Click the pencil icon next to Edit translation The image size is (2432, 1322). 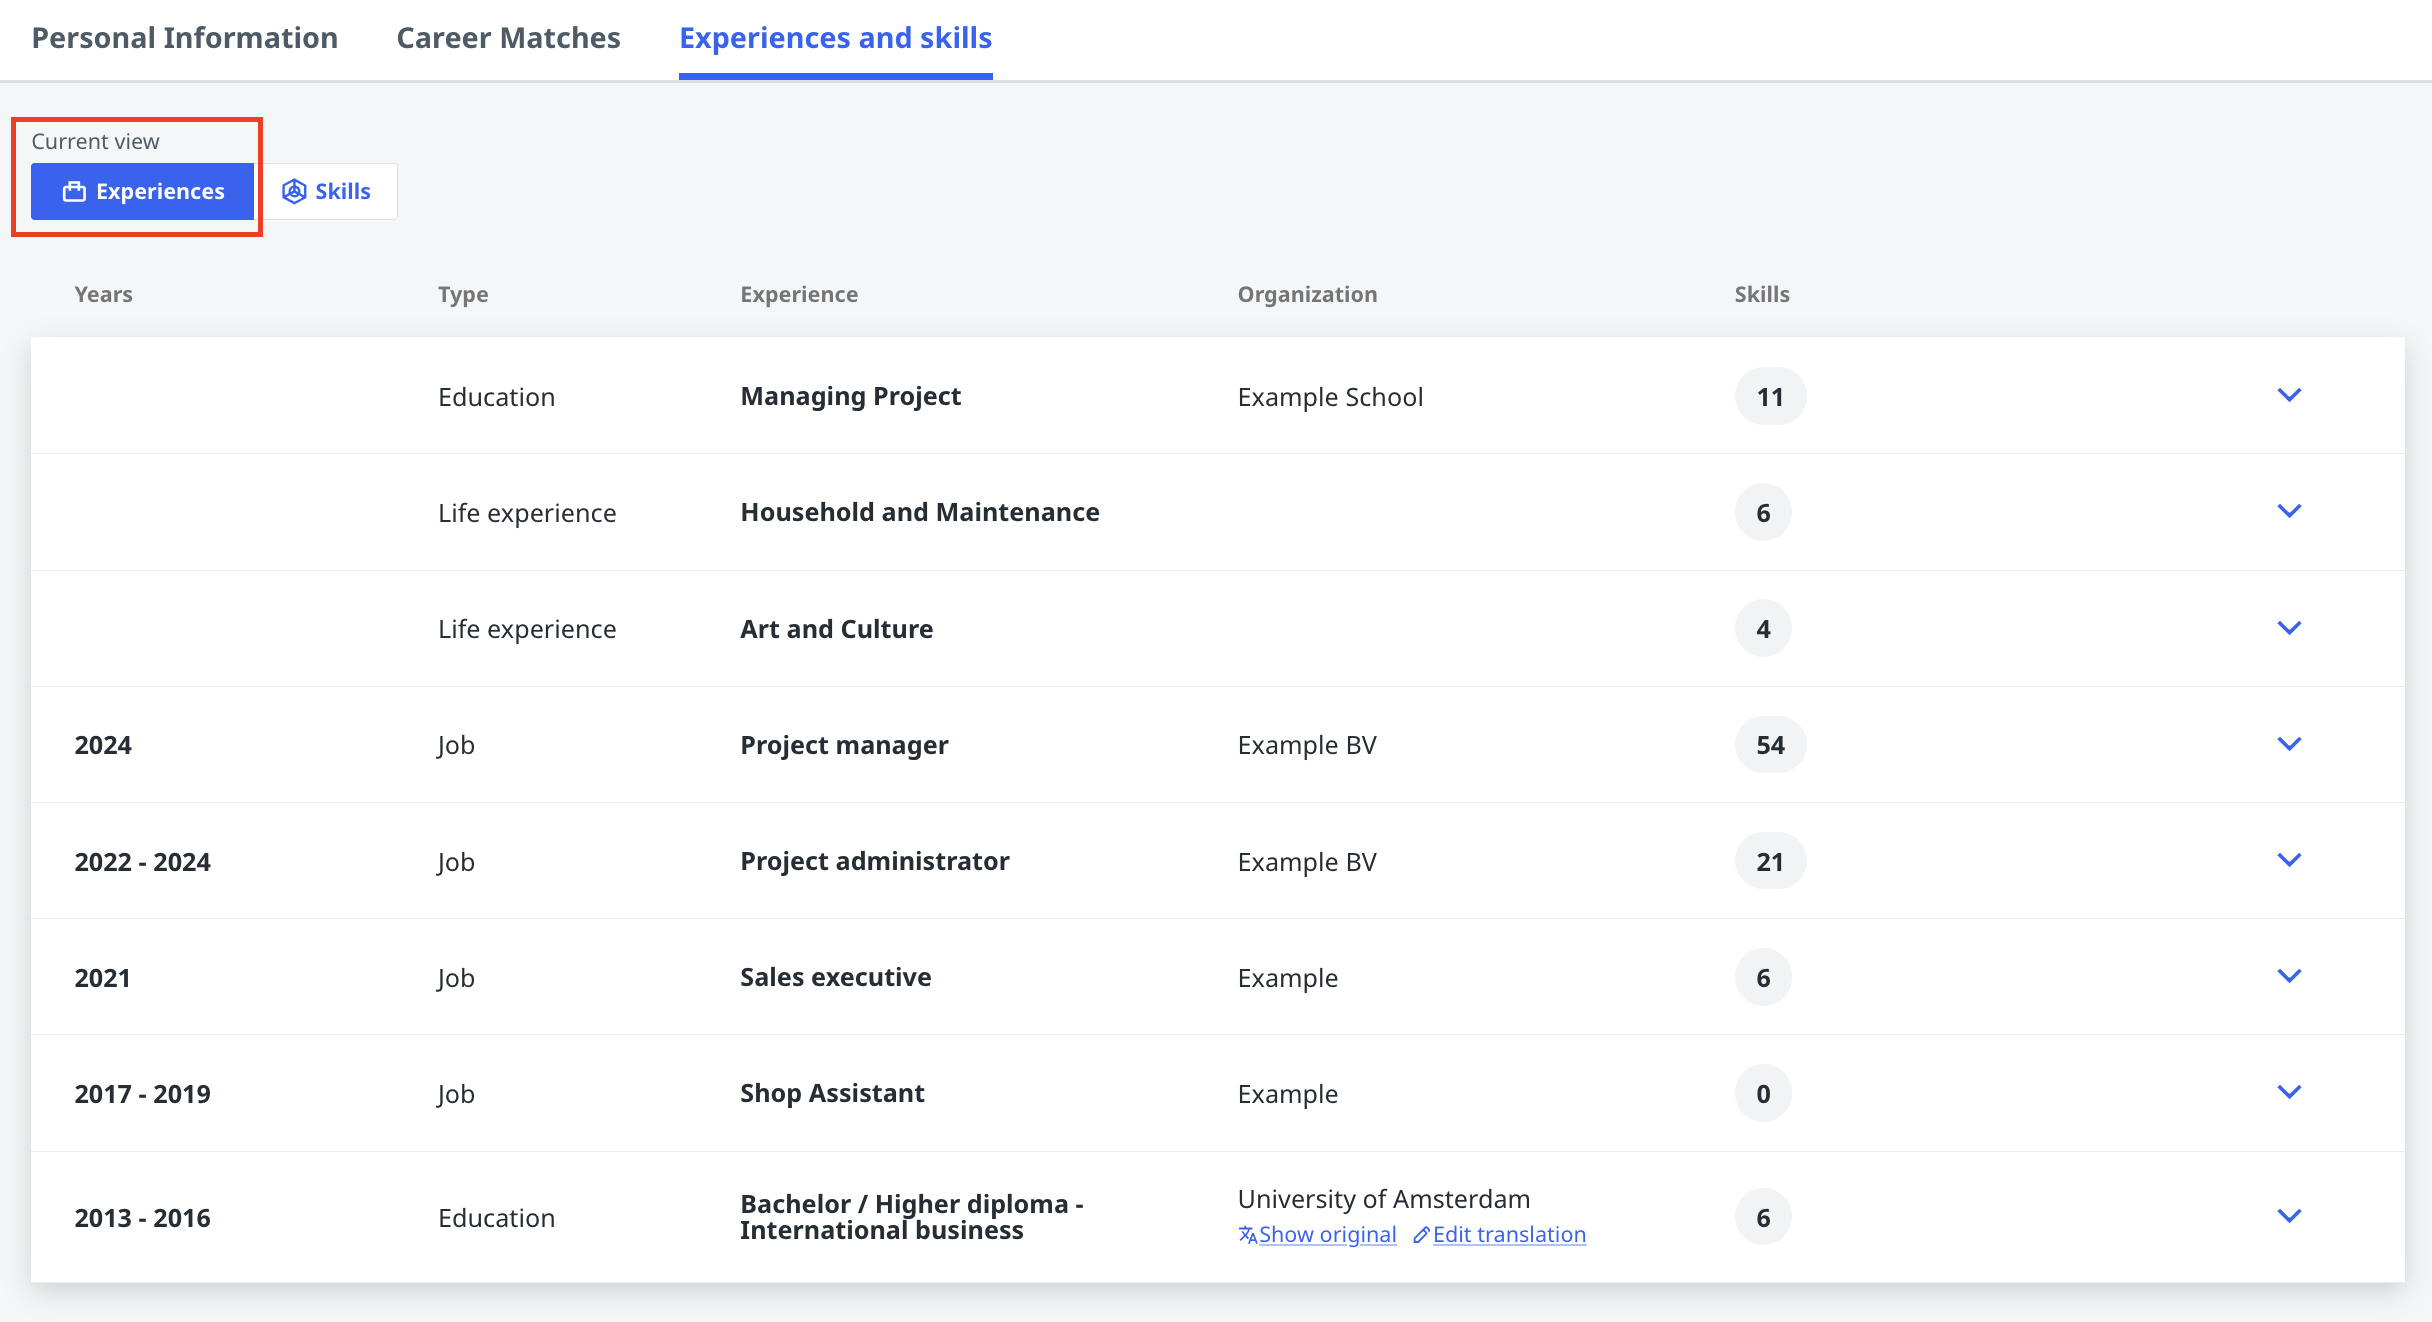(x=1421, y=1235)
